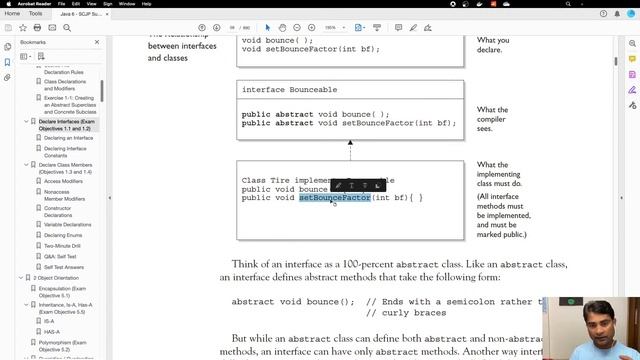Open Two-Minute Drill bookmark
Viewport: 640px width, 360px height.
(62, 246)
